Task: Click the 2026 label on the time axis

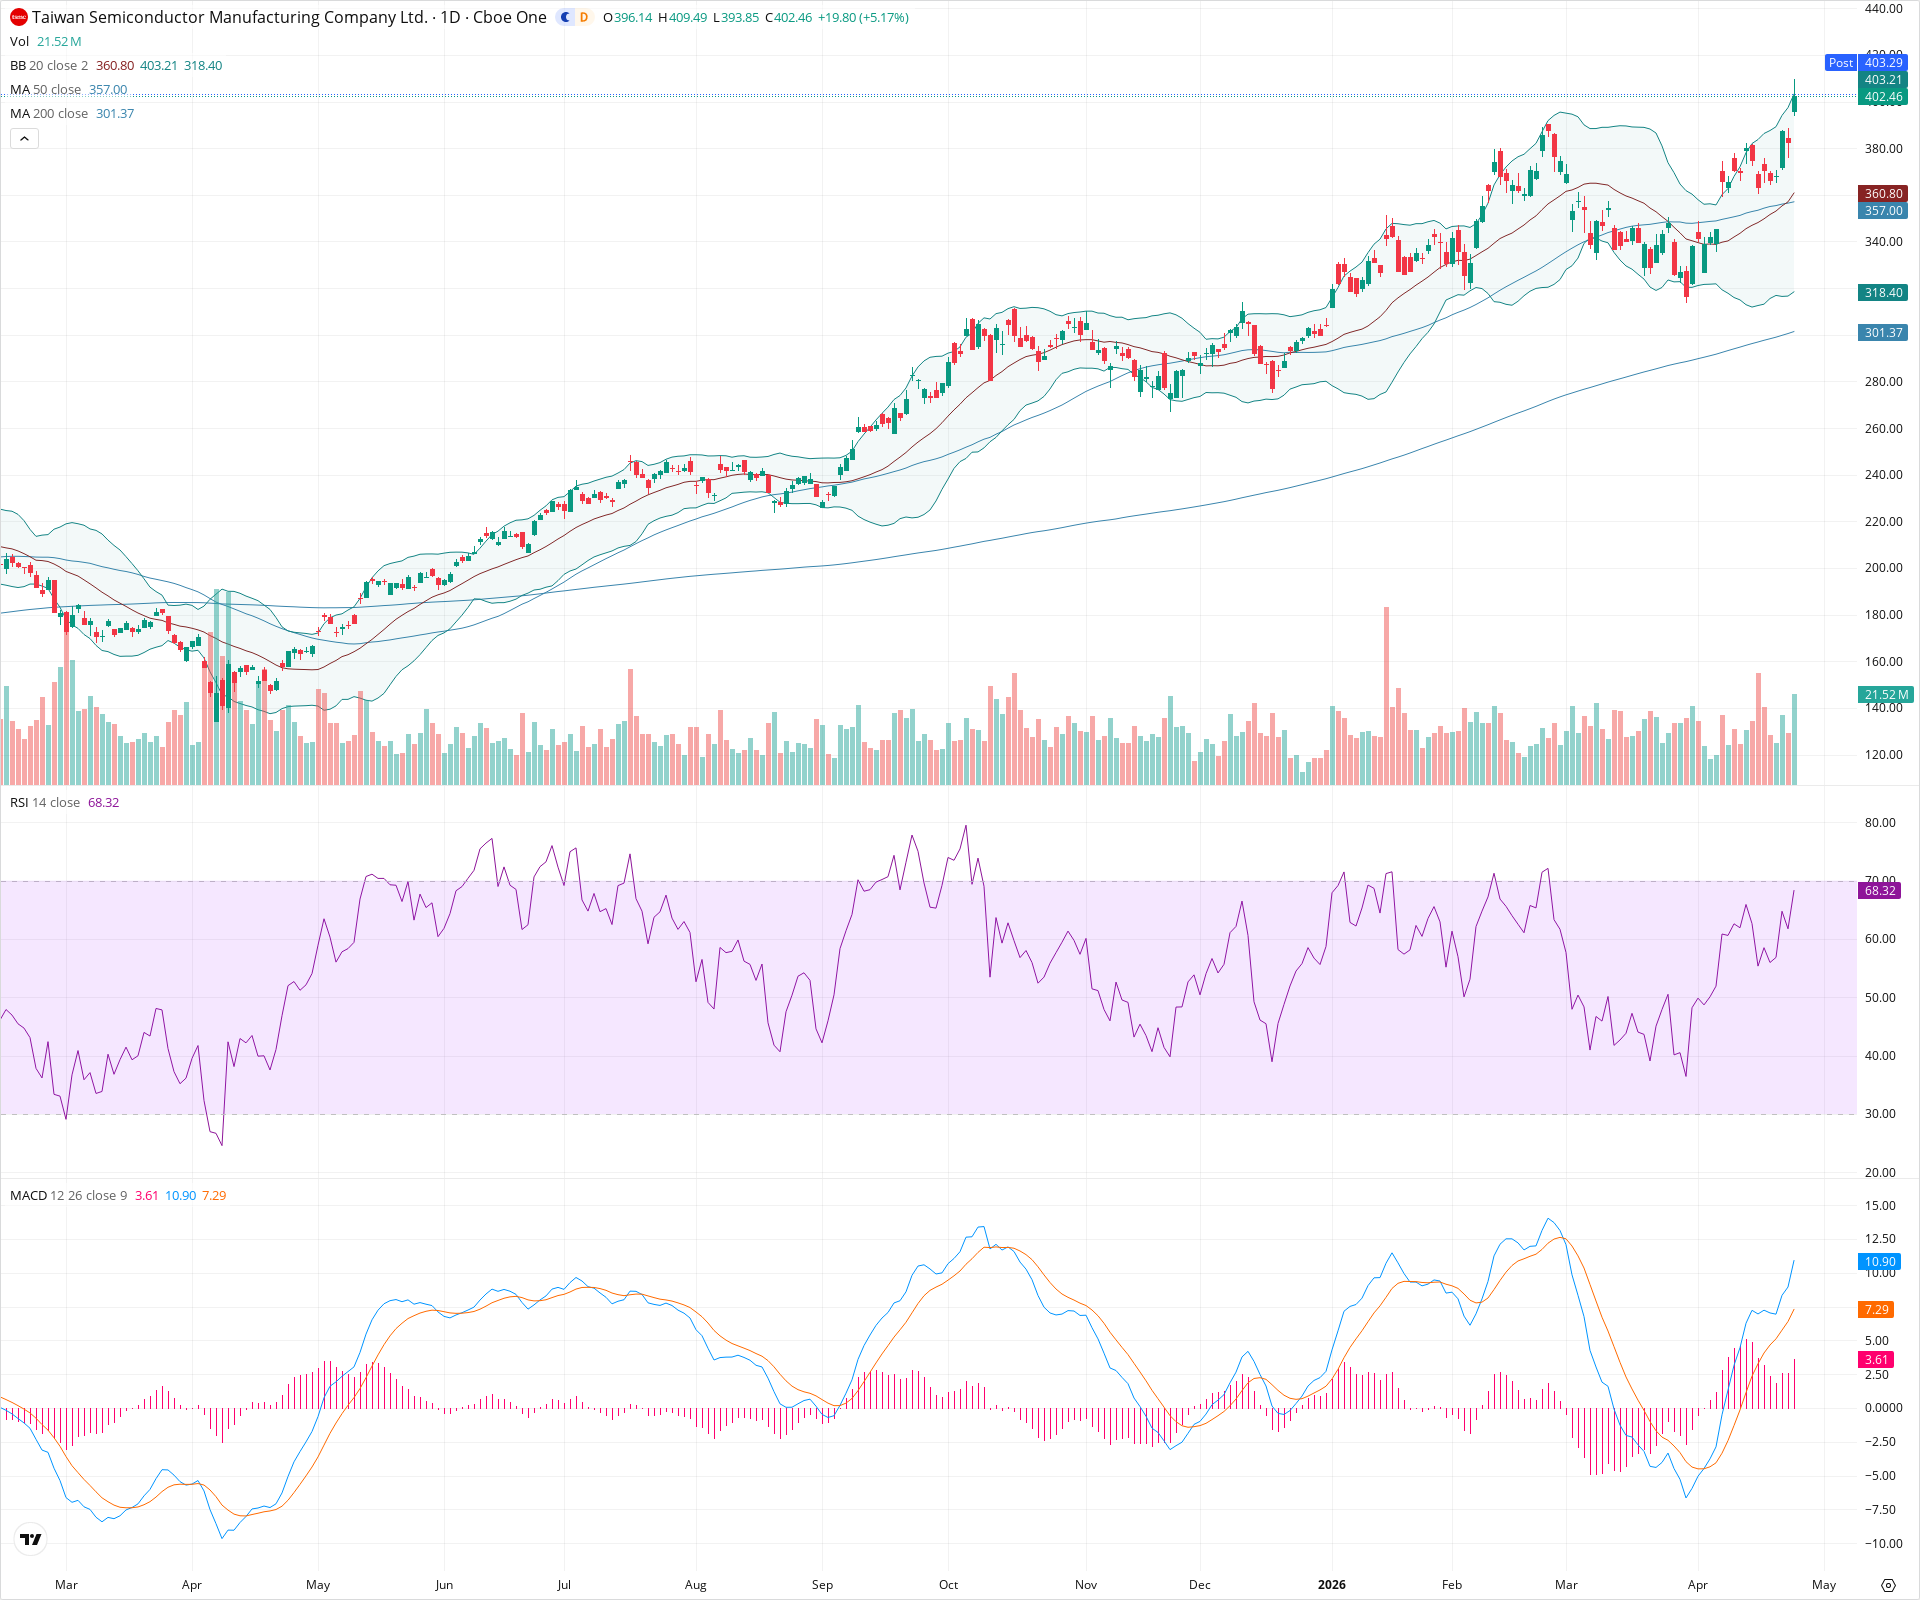Action: (1331, 1585)
